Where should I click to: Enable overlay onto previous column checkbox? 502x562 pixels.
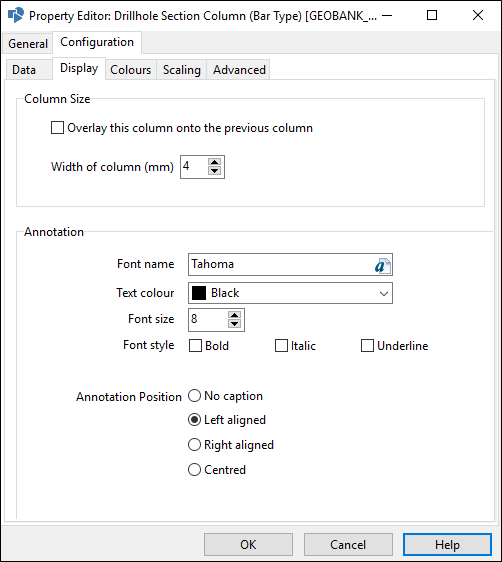pos(57,128)
